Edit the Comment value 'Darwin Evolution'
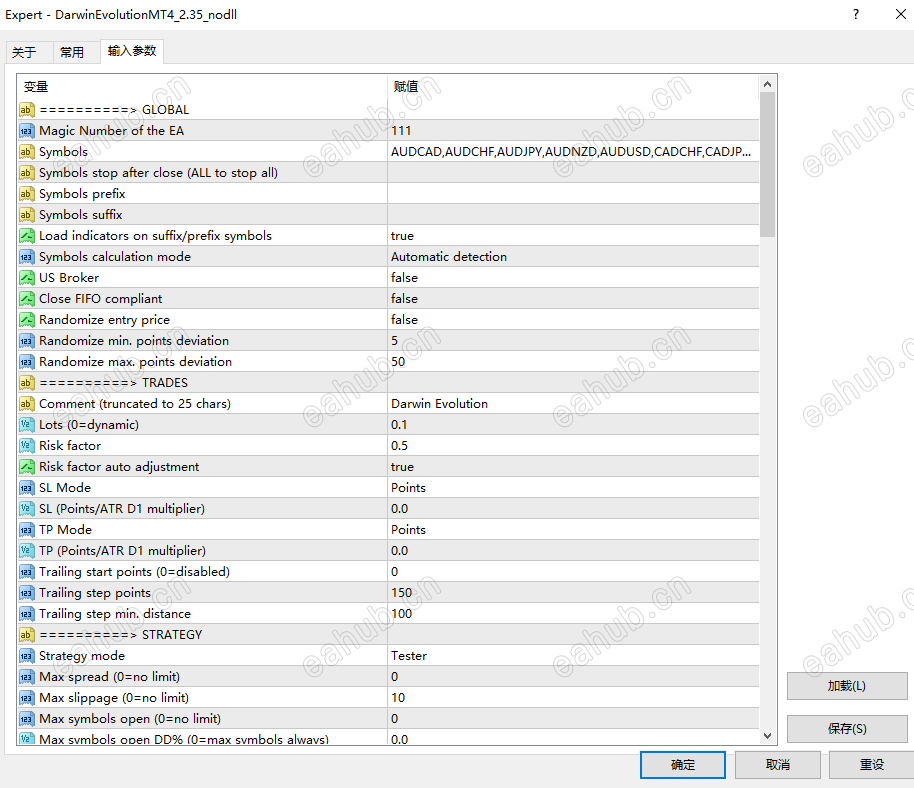914x788 pixels. (574, 403)
